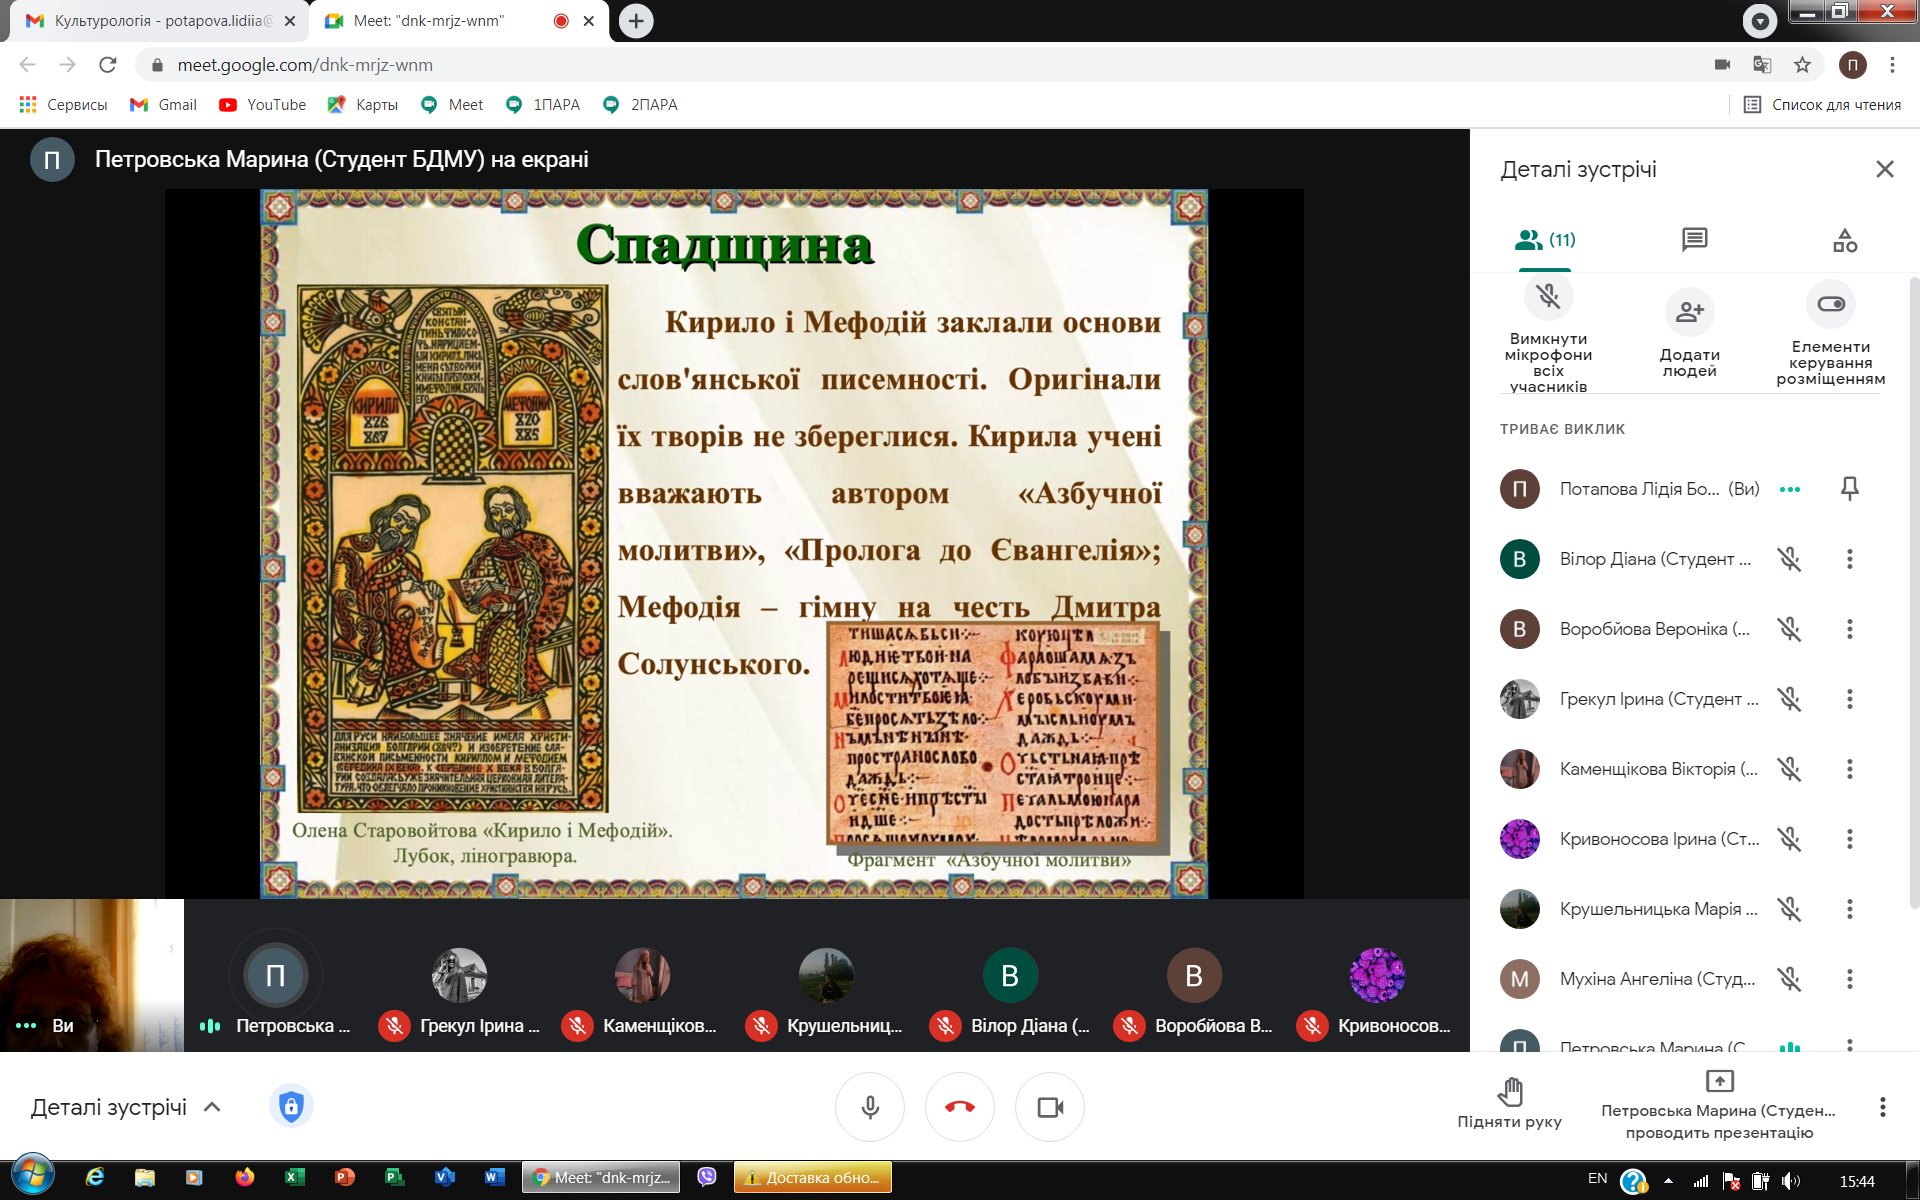
Task: Open the meeting chat tab
Action: click(x=1694, y=240)
